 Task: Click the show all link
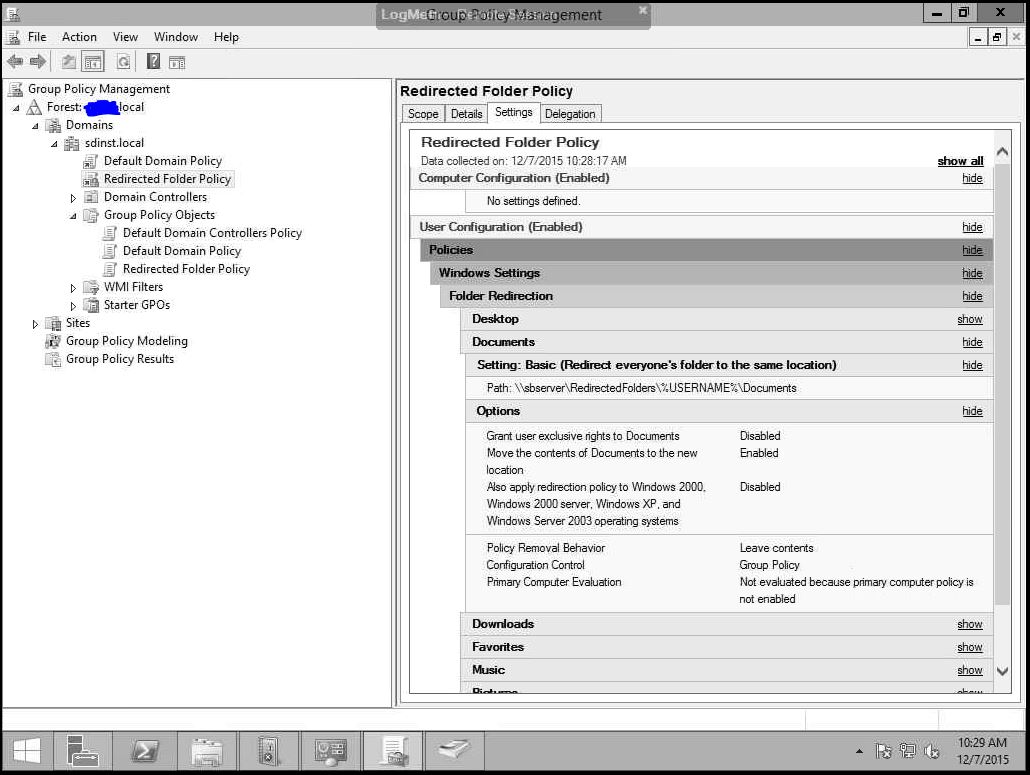click(x=959, y=161)
